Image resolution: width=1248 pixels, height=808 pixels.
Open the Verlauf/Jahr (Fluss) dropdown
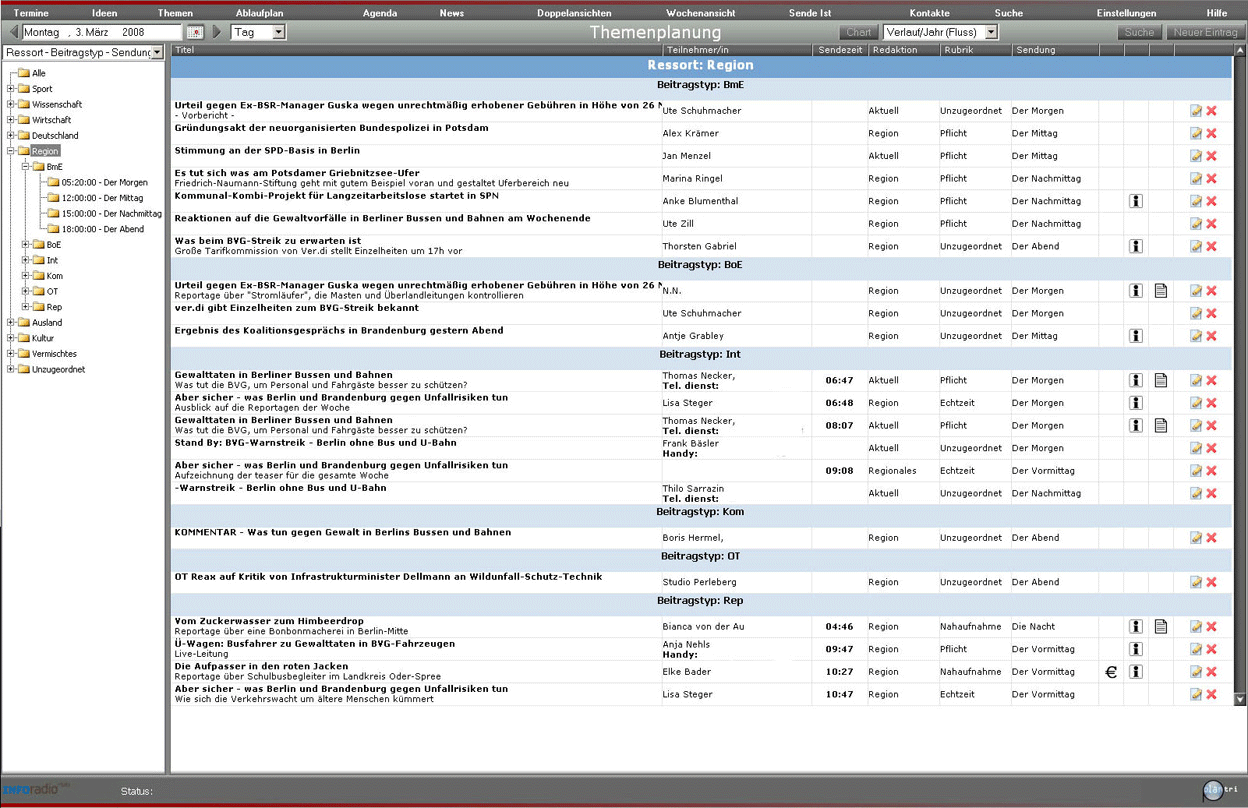[990, 32]
